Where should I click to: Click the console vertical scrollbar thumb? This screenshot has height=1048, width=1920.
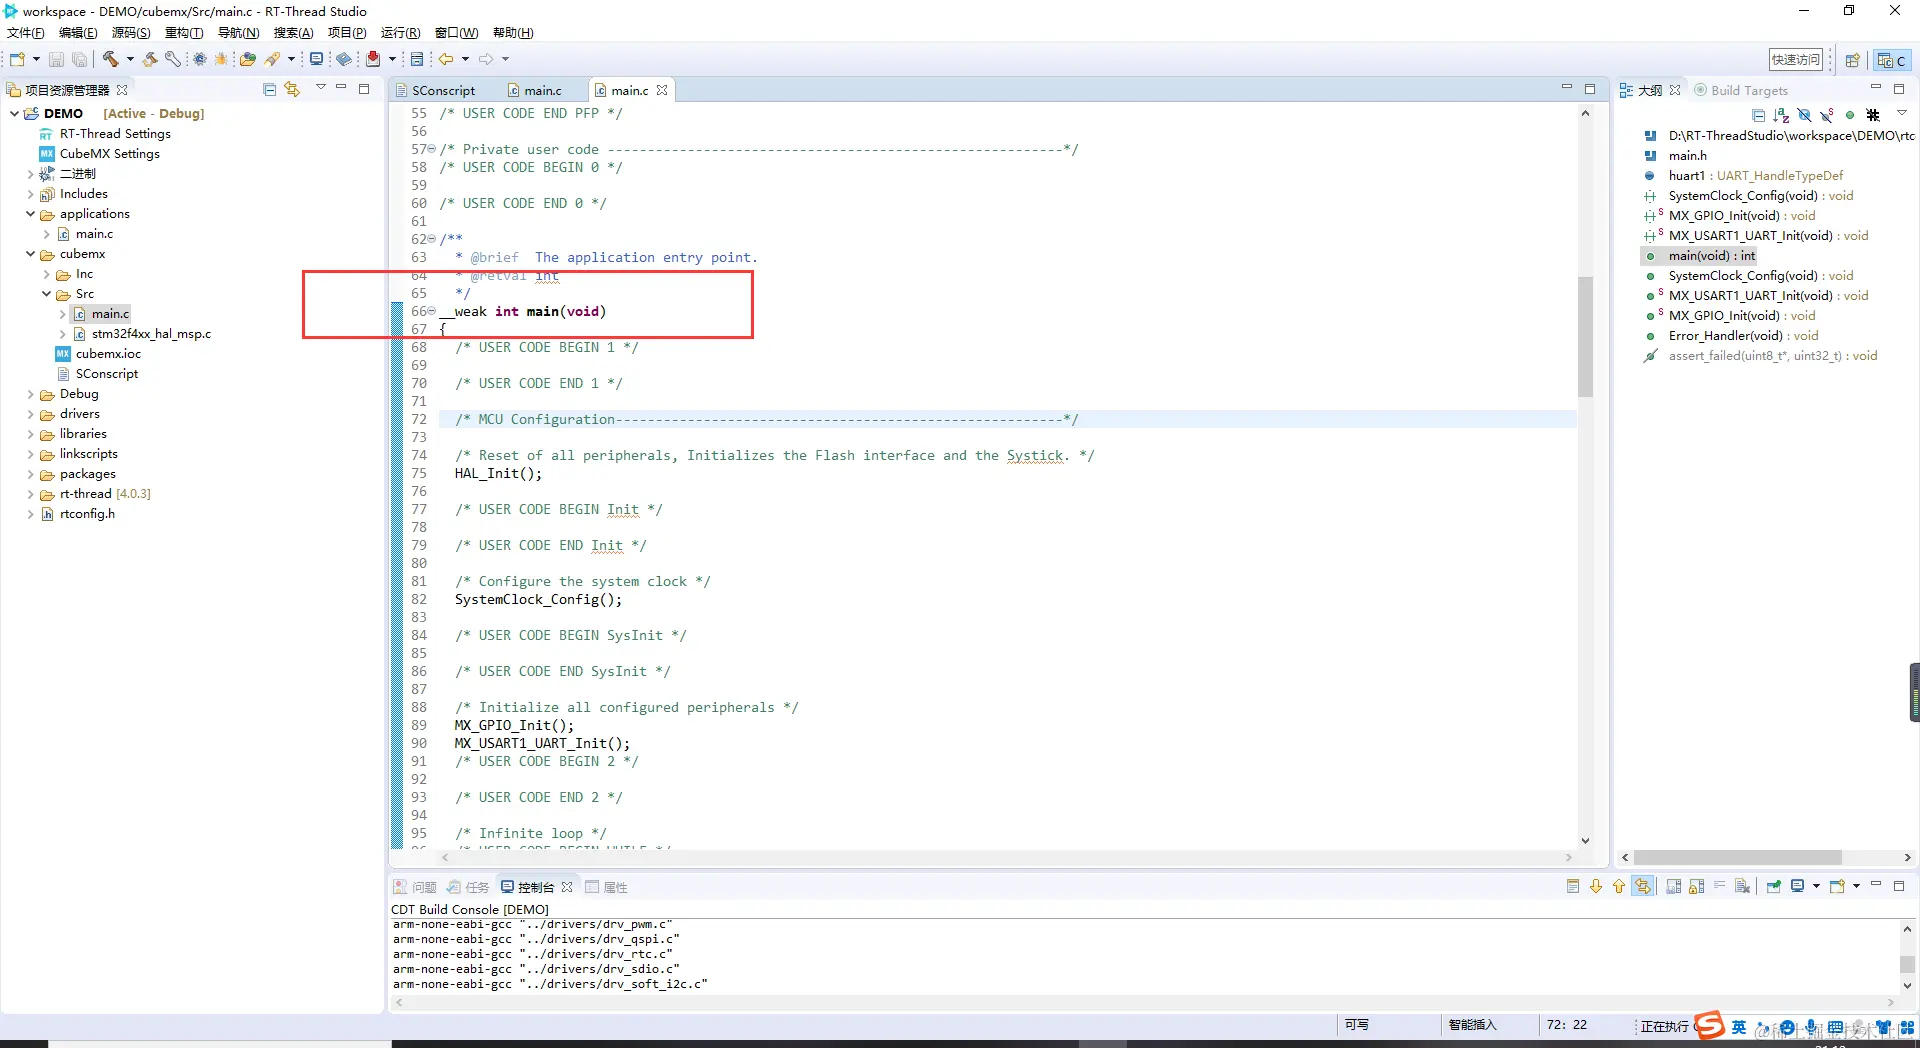(1907, 964)
